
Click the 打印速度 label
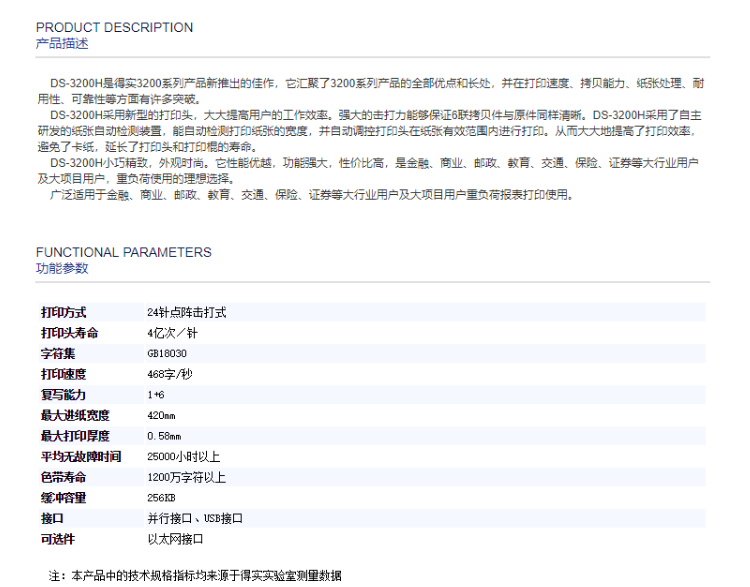click(64, 375)
